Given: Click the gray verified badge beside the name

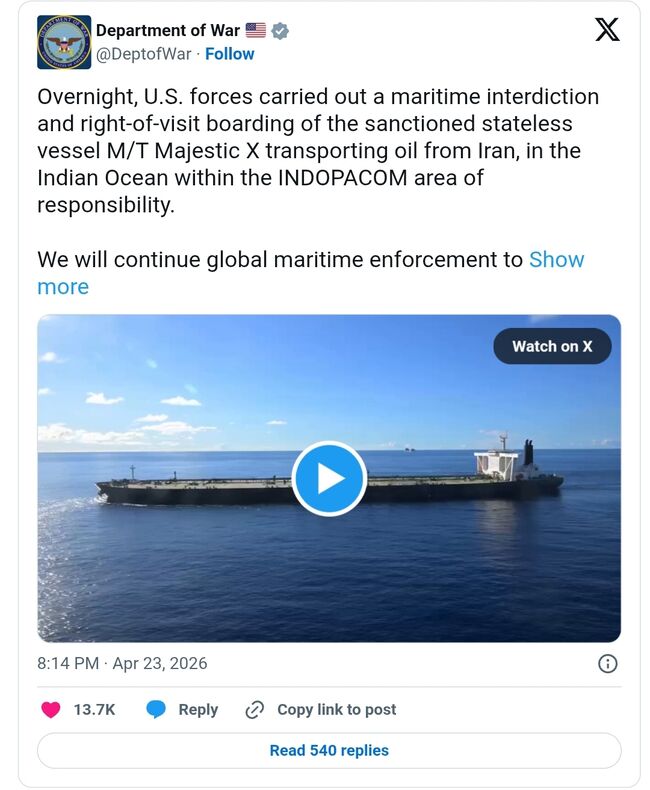Looking at the screenshot, I should click(281, 31).
